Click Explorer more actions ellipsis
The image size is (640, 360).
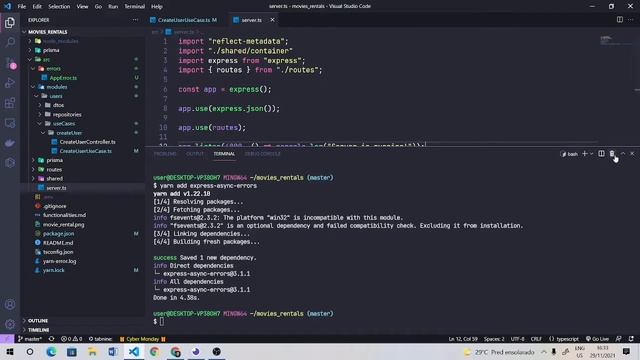[x=135, y=20]
